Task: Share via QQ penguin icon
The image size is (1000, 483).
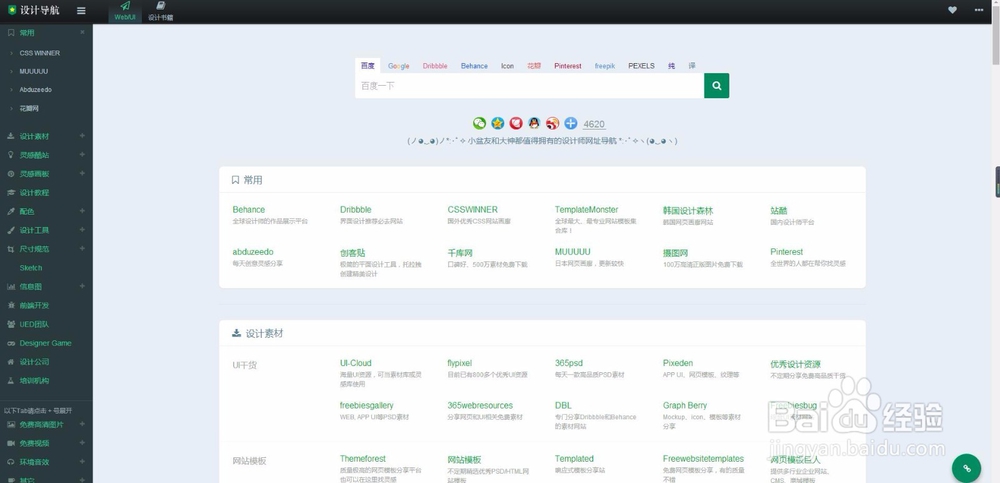Action: point(534,123)
